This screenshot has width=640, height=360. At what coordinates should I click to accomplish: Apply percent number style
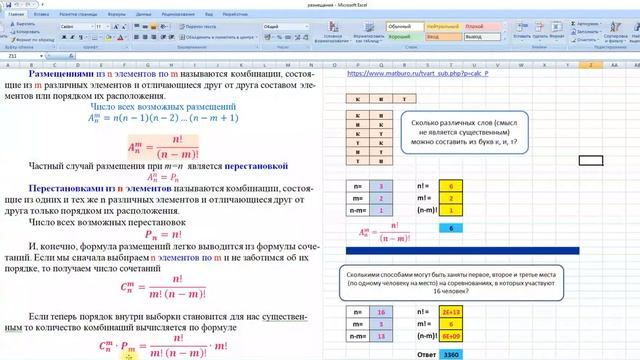pos(279,37)
